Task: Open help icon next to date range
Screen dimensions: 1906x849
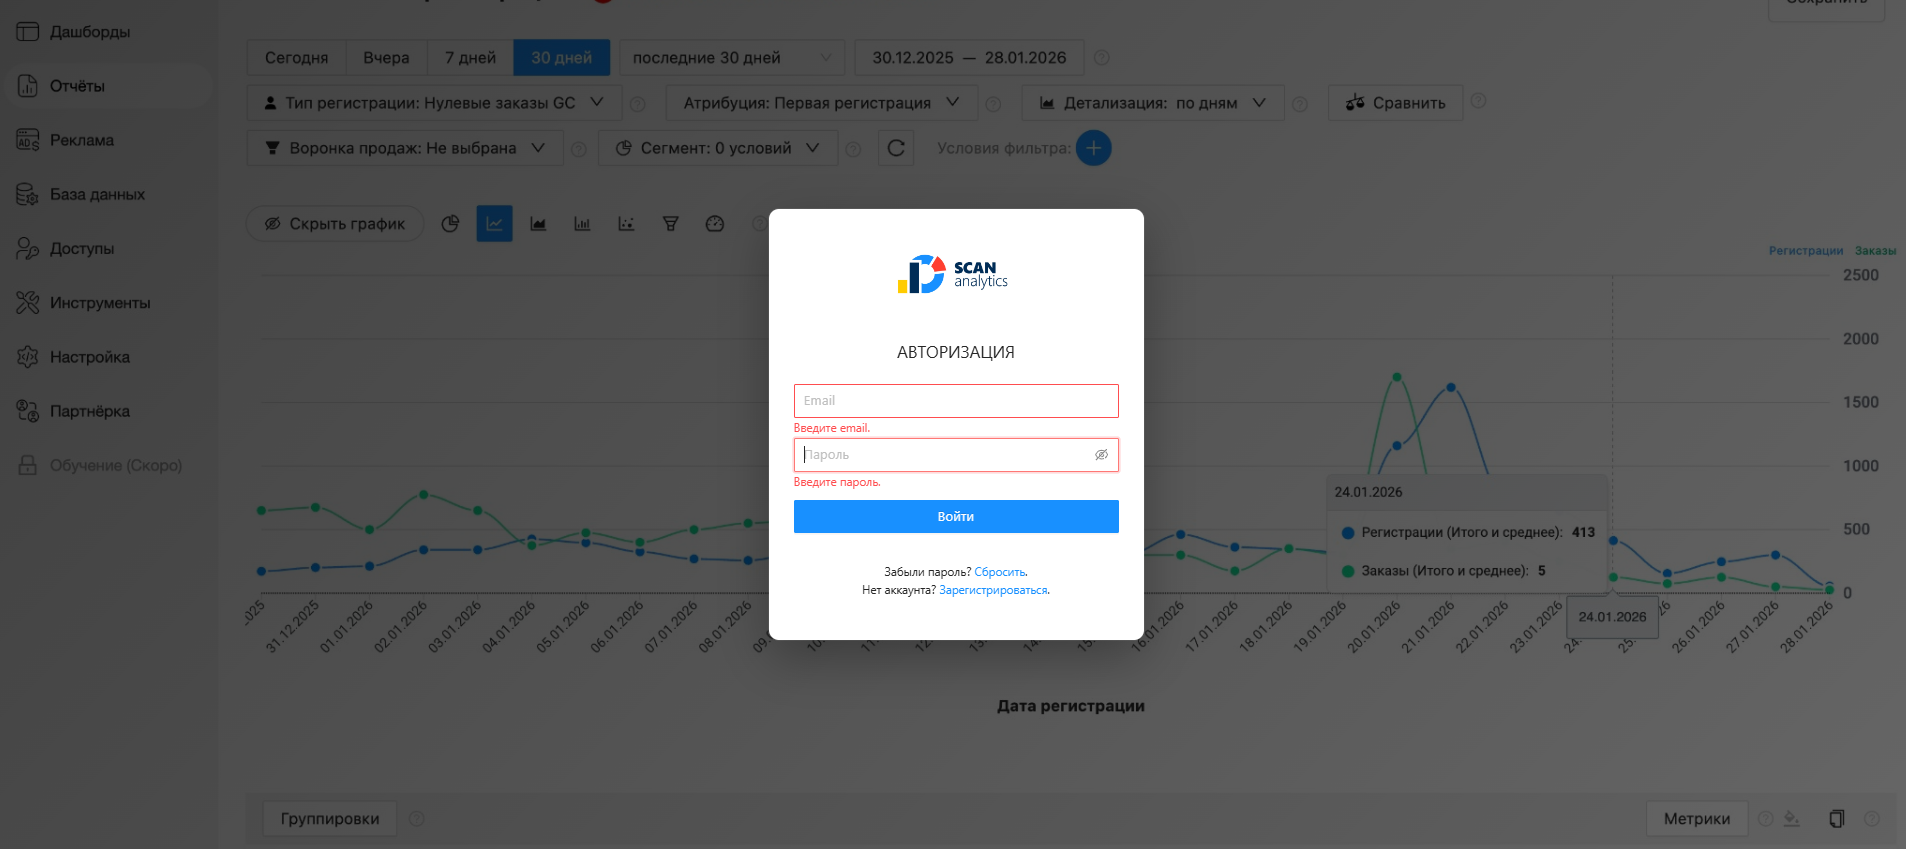Action: click(1102, 58)
